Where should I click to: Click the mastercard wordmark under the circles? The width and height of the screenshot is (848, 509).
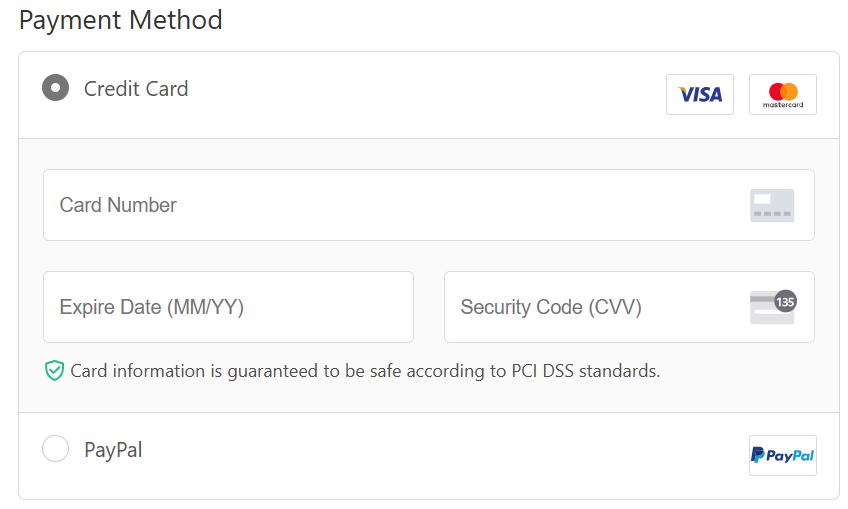click(x=783, y=105)
